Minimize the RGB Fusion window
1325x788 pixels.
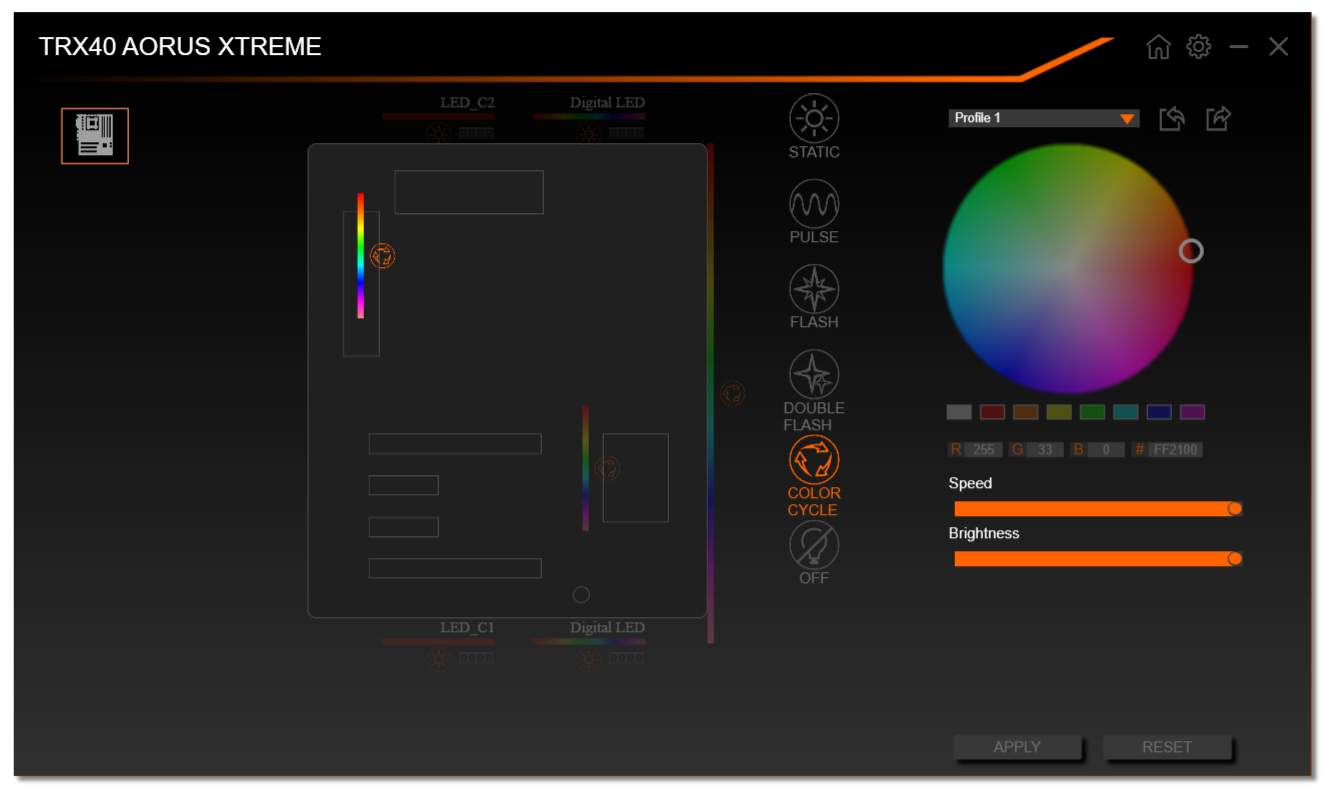click(1239, 47)
